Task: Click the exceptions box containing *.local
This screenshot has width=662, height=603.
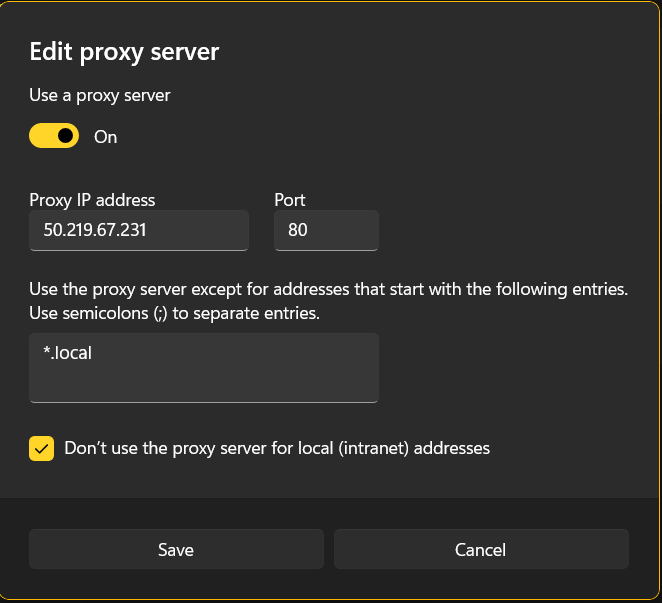Action: click(204, 368)
